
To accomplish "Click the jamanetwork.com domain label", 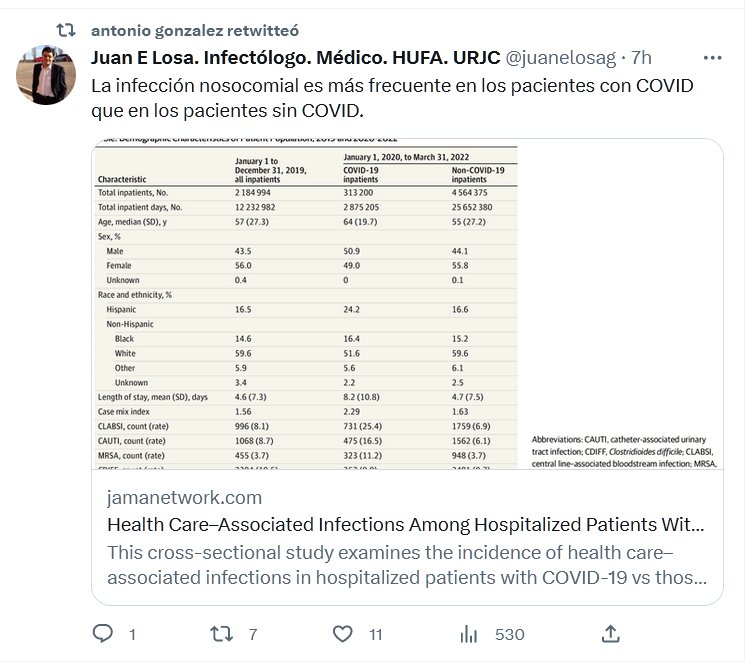I will [185, 497].
